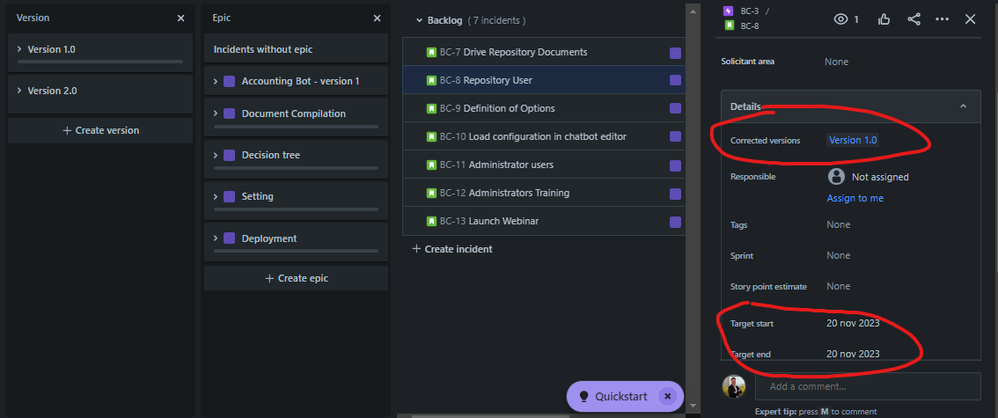Screen dimensions: 998x418
Task: Open the share icon
Action: [x=914, y=19]
